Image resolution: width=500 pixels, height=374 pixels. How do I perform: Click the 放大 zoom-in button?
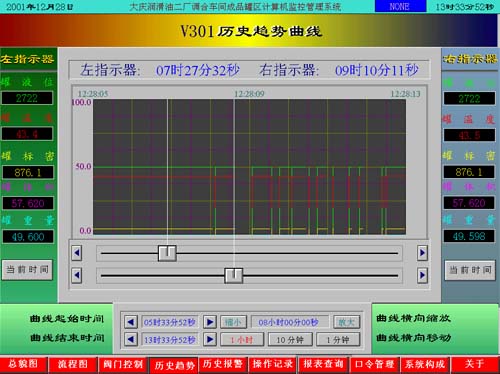pyautogui.click(x=347, y=322)
